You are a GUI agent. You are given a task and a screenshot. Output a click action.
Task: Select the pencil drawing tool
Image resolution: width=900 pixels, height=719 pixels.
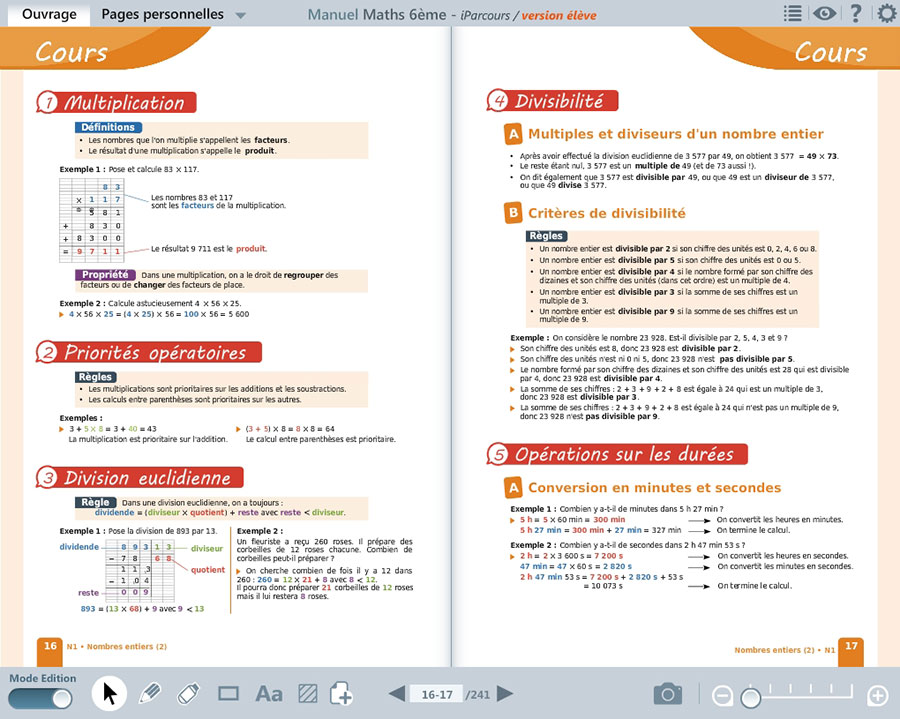pyautogui.click(x=149, y=693)
